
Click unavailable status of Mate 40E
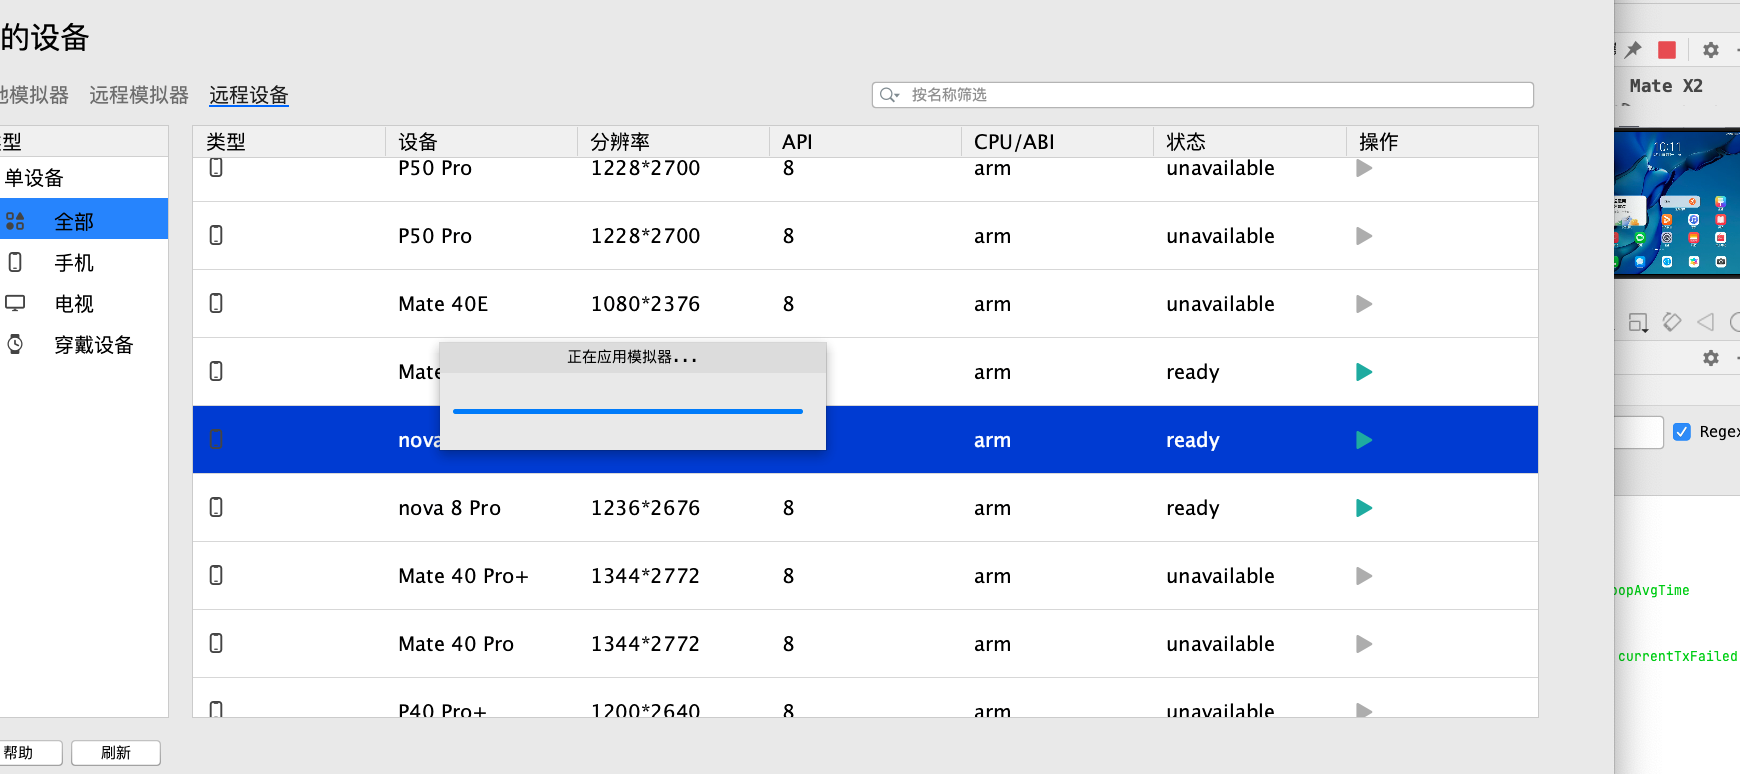click(1220, 304)
